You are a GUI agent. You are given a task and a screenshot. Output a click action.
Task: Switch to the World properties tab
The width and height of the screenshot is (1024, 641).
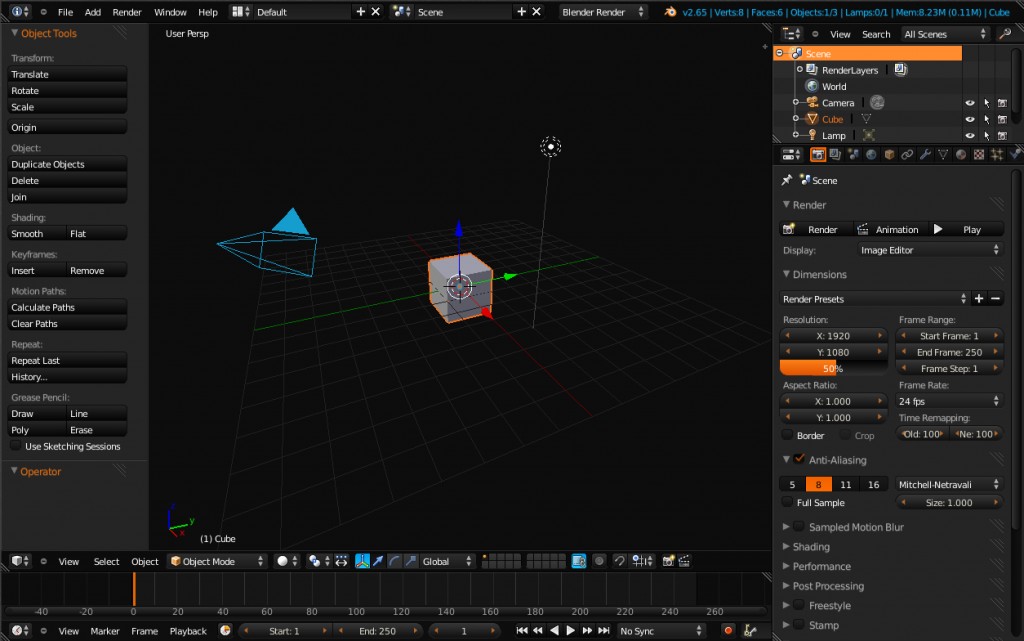click(872, 154)
